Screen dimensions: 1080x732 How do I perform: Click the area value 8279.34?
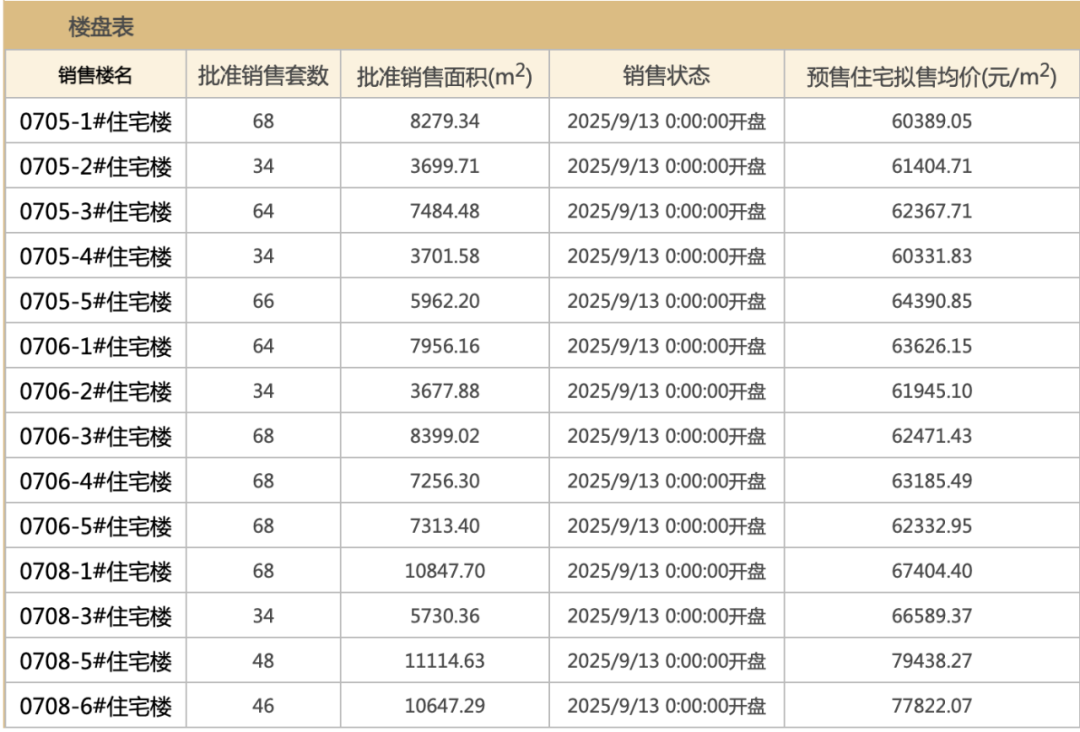(x=444, y=122)
